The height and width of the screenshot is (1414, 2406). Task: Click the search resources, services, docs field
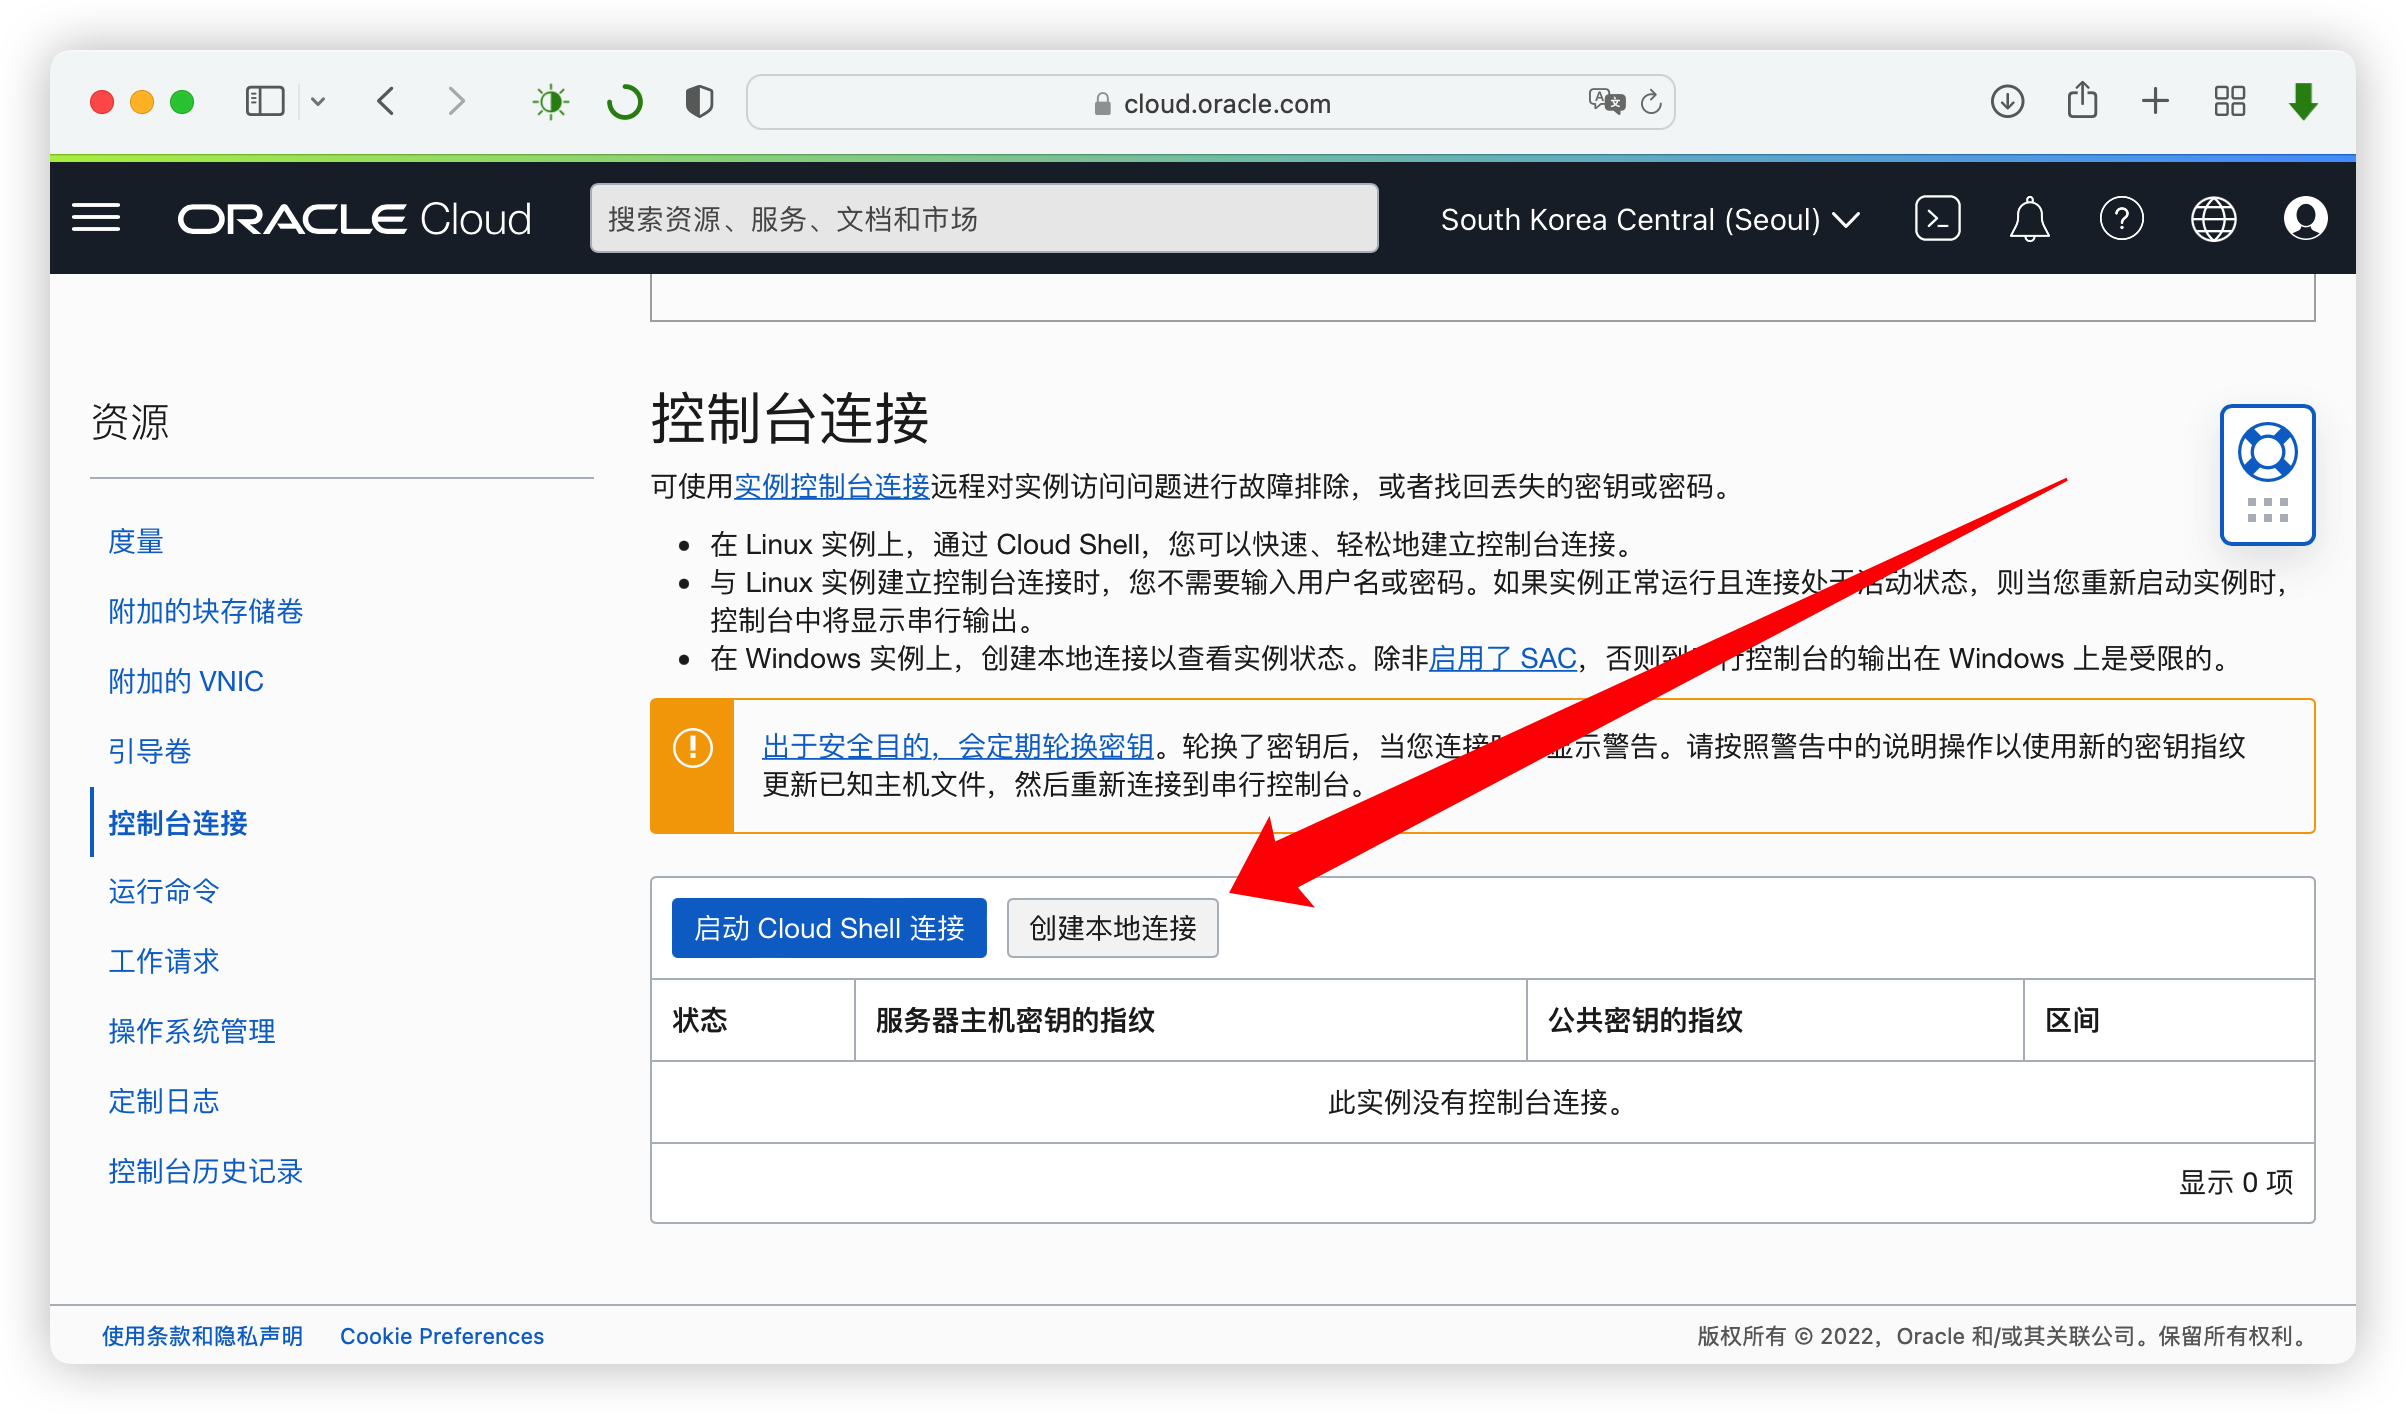(x=984, y=218)
